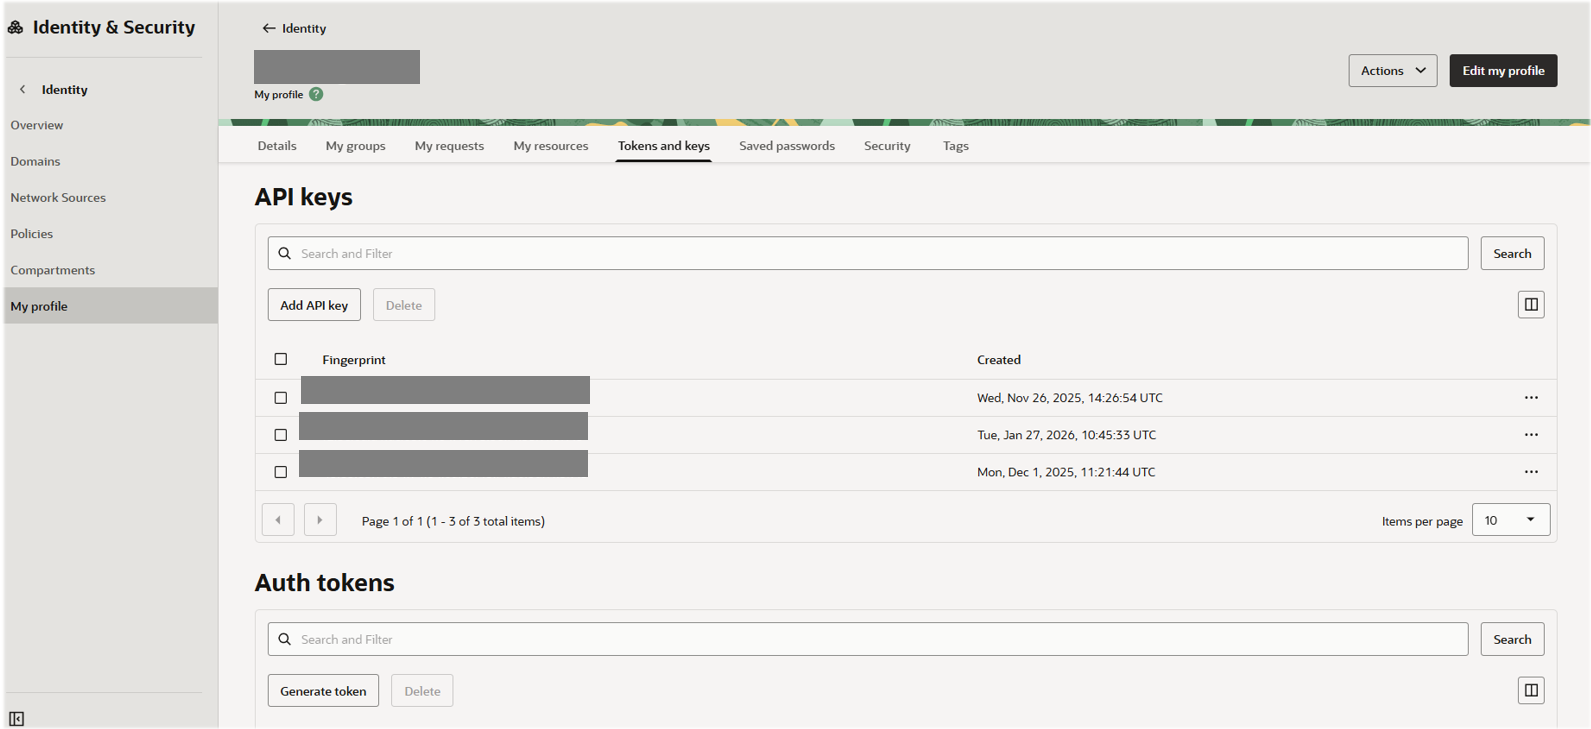
Task: Toggle the select-all checkbox in Fingerprint header
Action: 281,359
